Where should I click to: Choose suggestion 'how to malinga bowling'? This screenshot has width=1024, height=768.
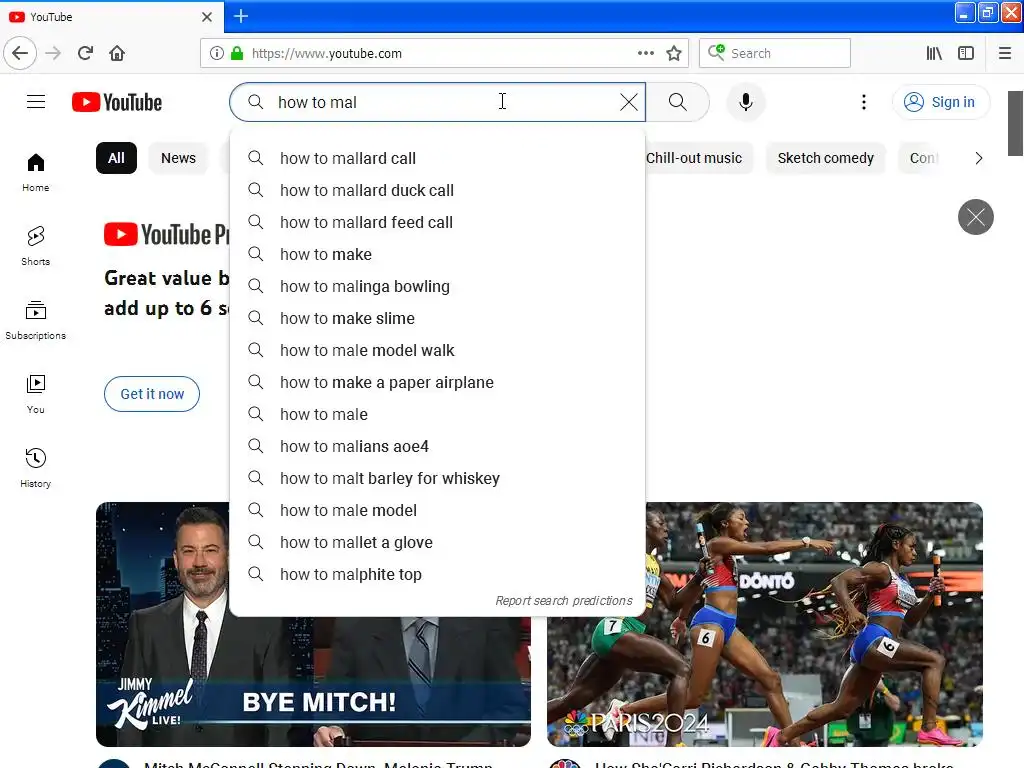pos(438,286)
